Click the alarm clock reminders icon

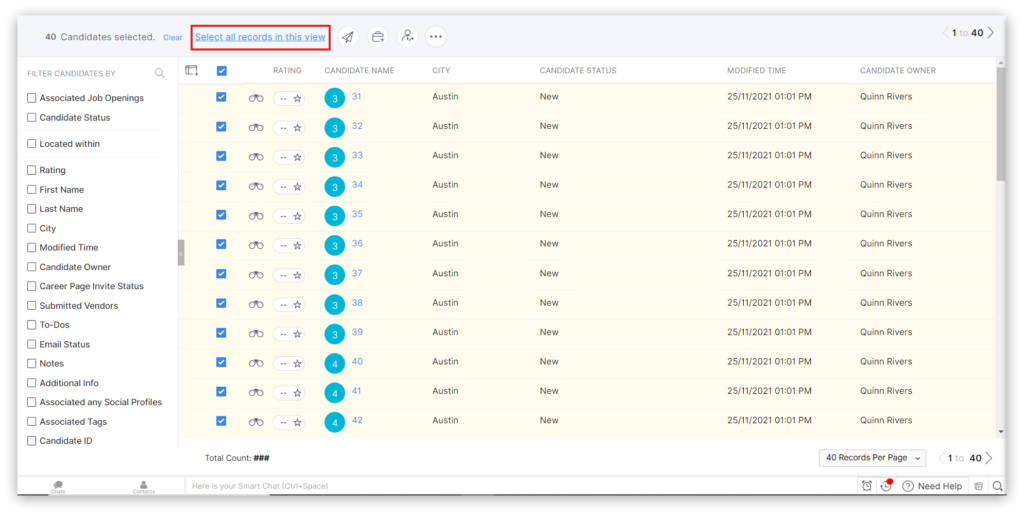pos(866,486)
